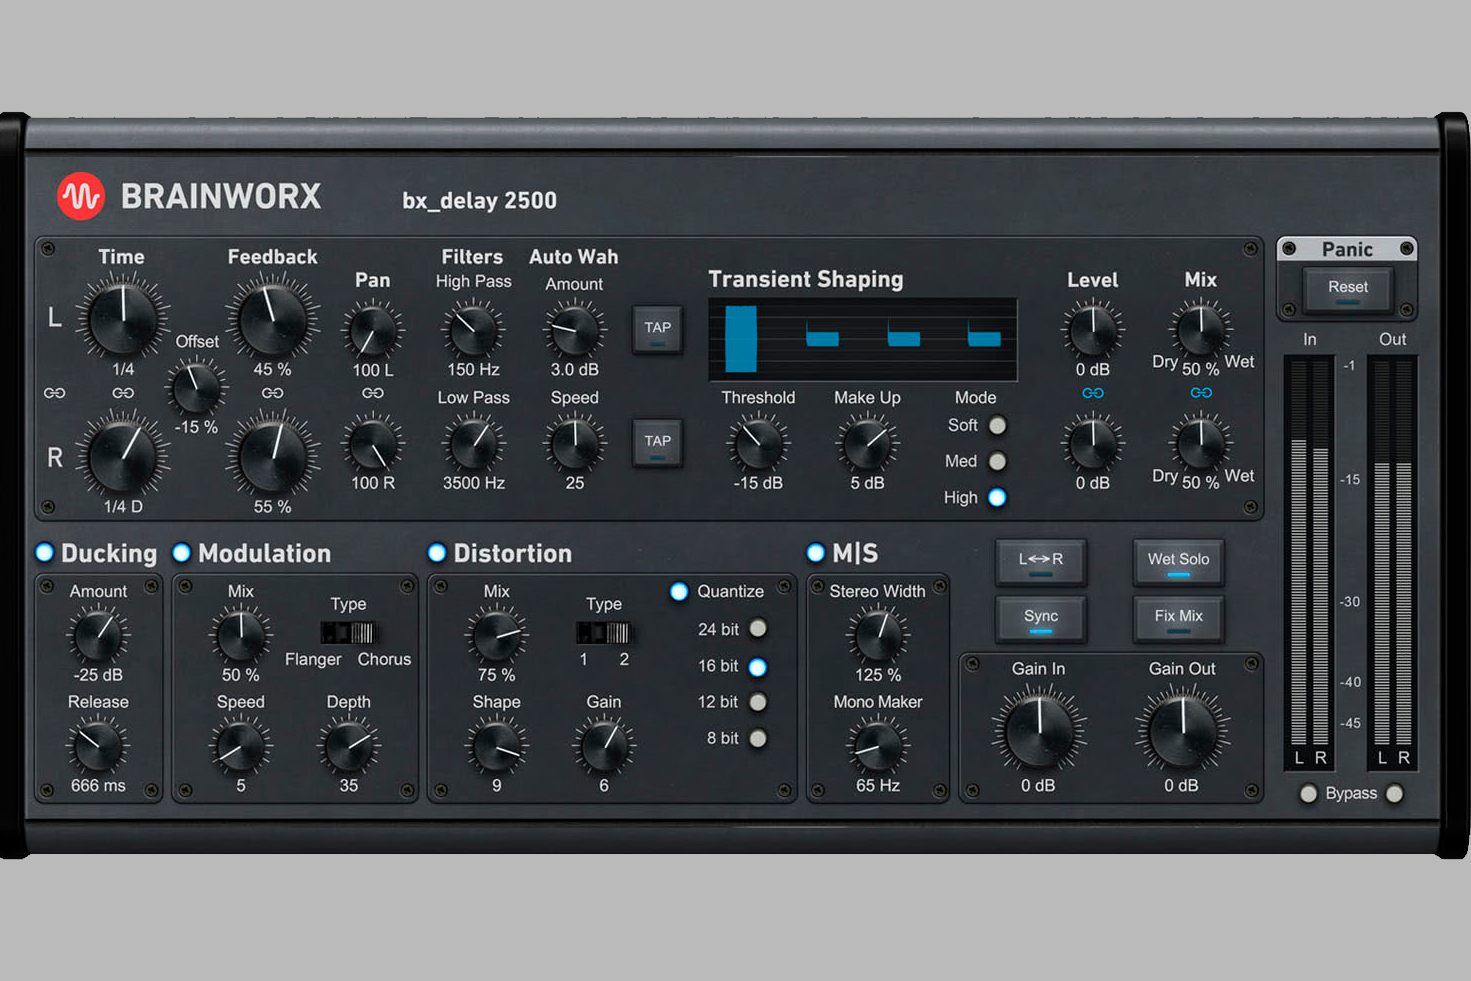Click the Ducking Release knob
Viewport: 1471px width, 981px height.
98,747
